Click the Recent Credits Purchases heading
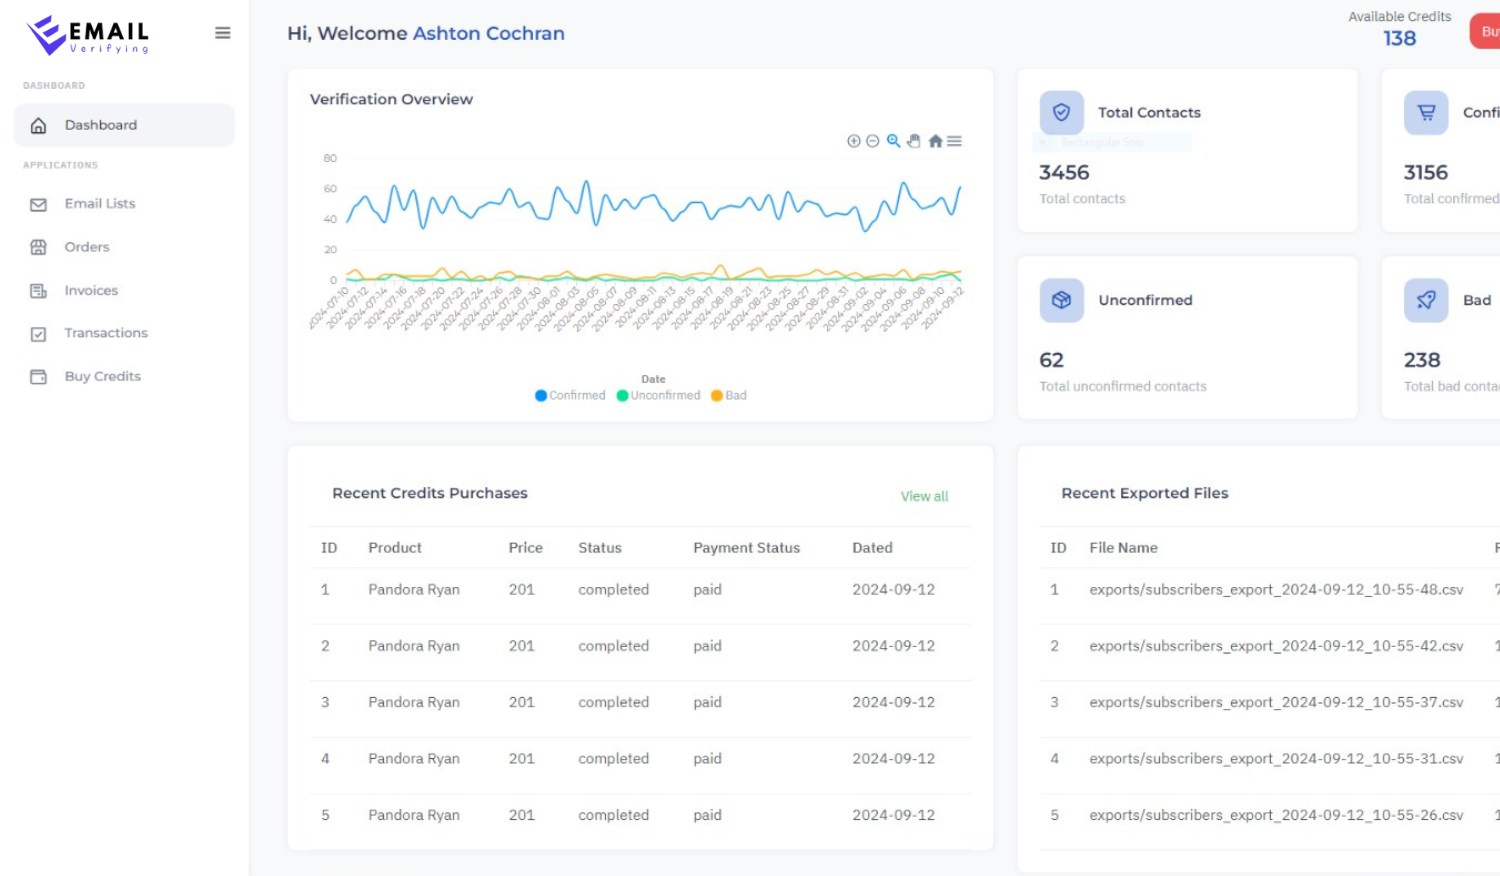This screenshot has height=876, width=1500. 429,493
